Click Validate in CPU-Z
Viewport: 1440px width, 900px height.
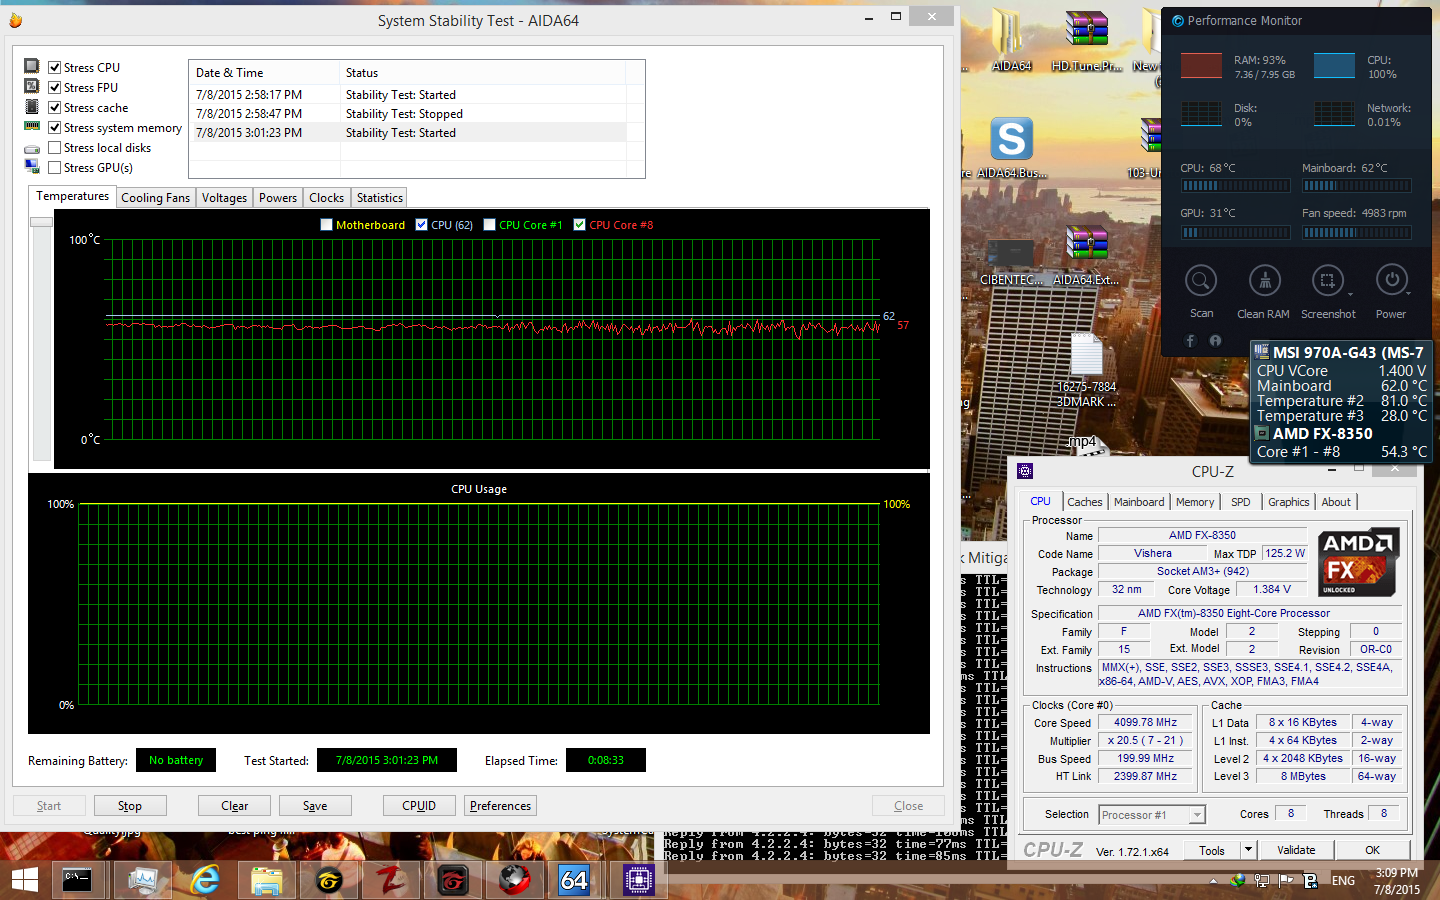[x=1295, y=850]
